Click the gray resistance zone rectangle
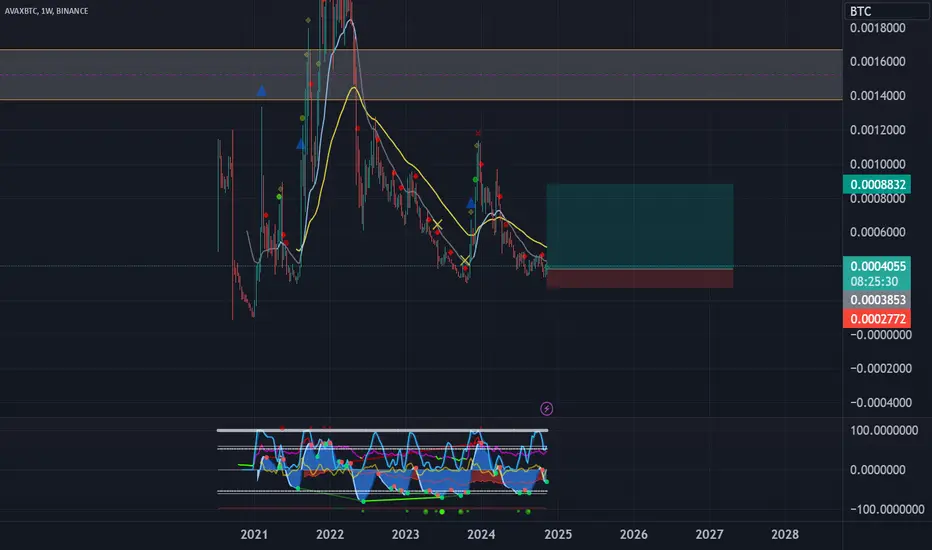Viewport: 932px width, 550px height. (421, 74)
